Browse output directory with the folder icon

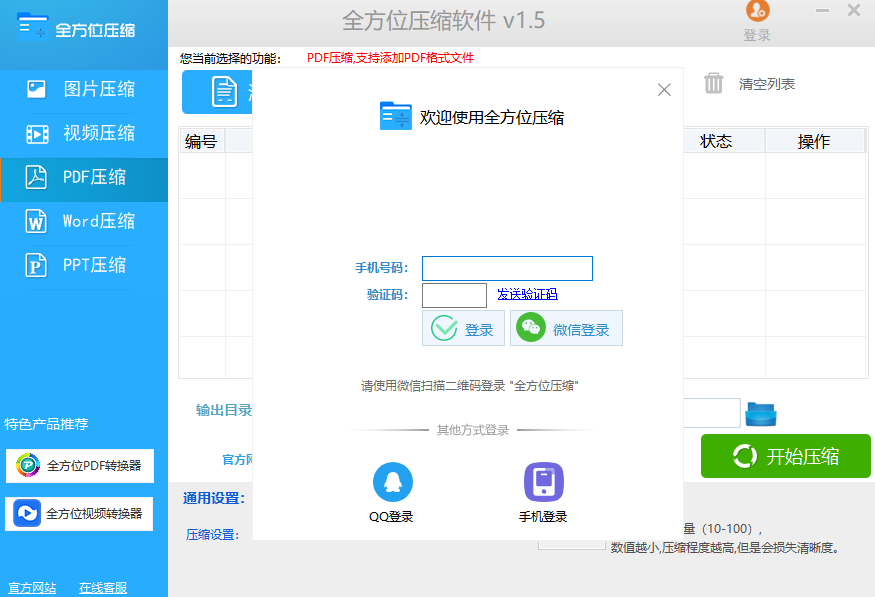pos(760,412)
